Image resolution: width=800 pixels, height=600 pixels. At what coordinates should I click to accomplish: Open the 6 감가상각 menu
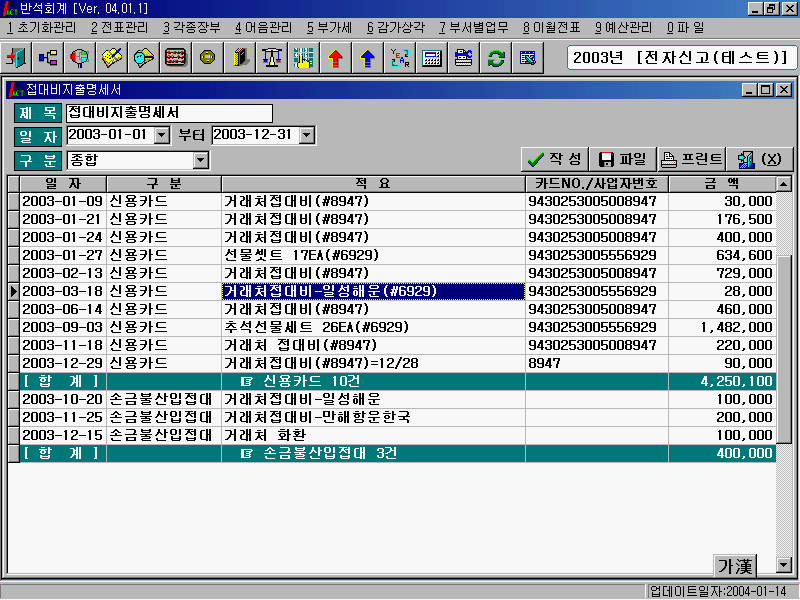pyautogui.click(x=395, y=28)
